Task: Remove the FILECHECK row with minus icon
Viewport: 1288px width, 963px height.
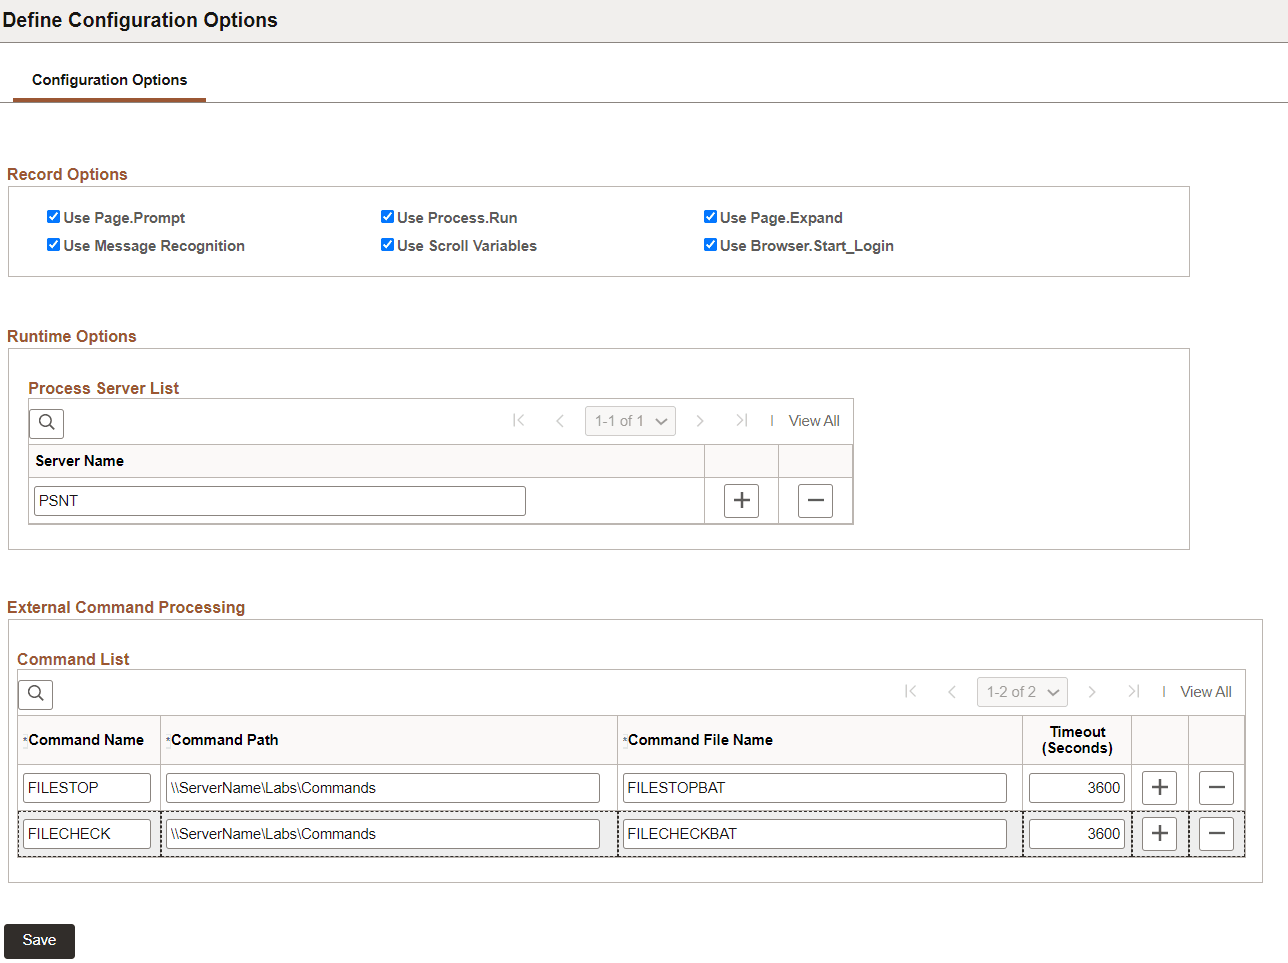Action: pos(1216,833)
